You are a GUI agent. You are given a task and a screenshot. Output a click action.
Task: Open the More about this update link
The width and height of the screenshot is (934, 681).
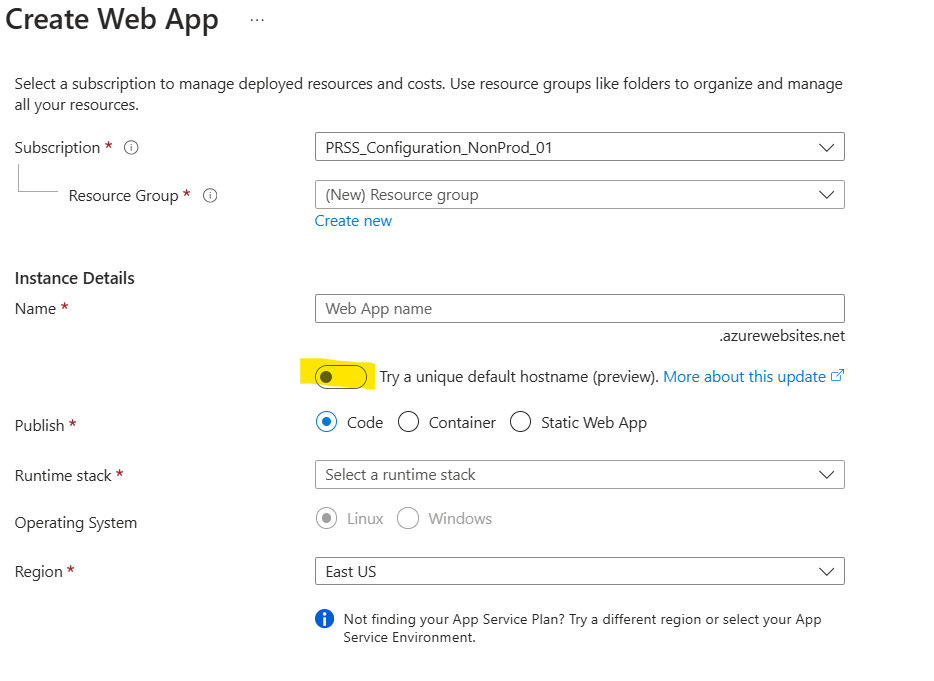point(745,377)
